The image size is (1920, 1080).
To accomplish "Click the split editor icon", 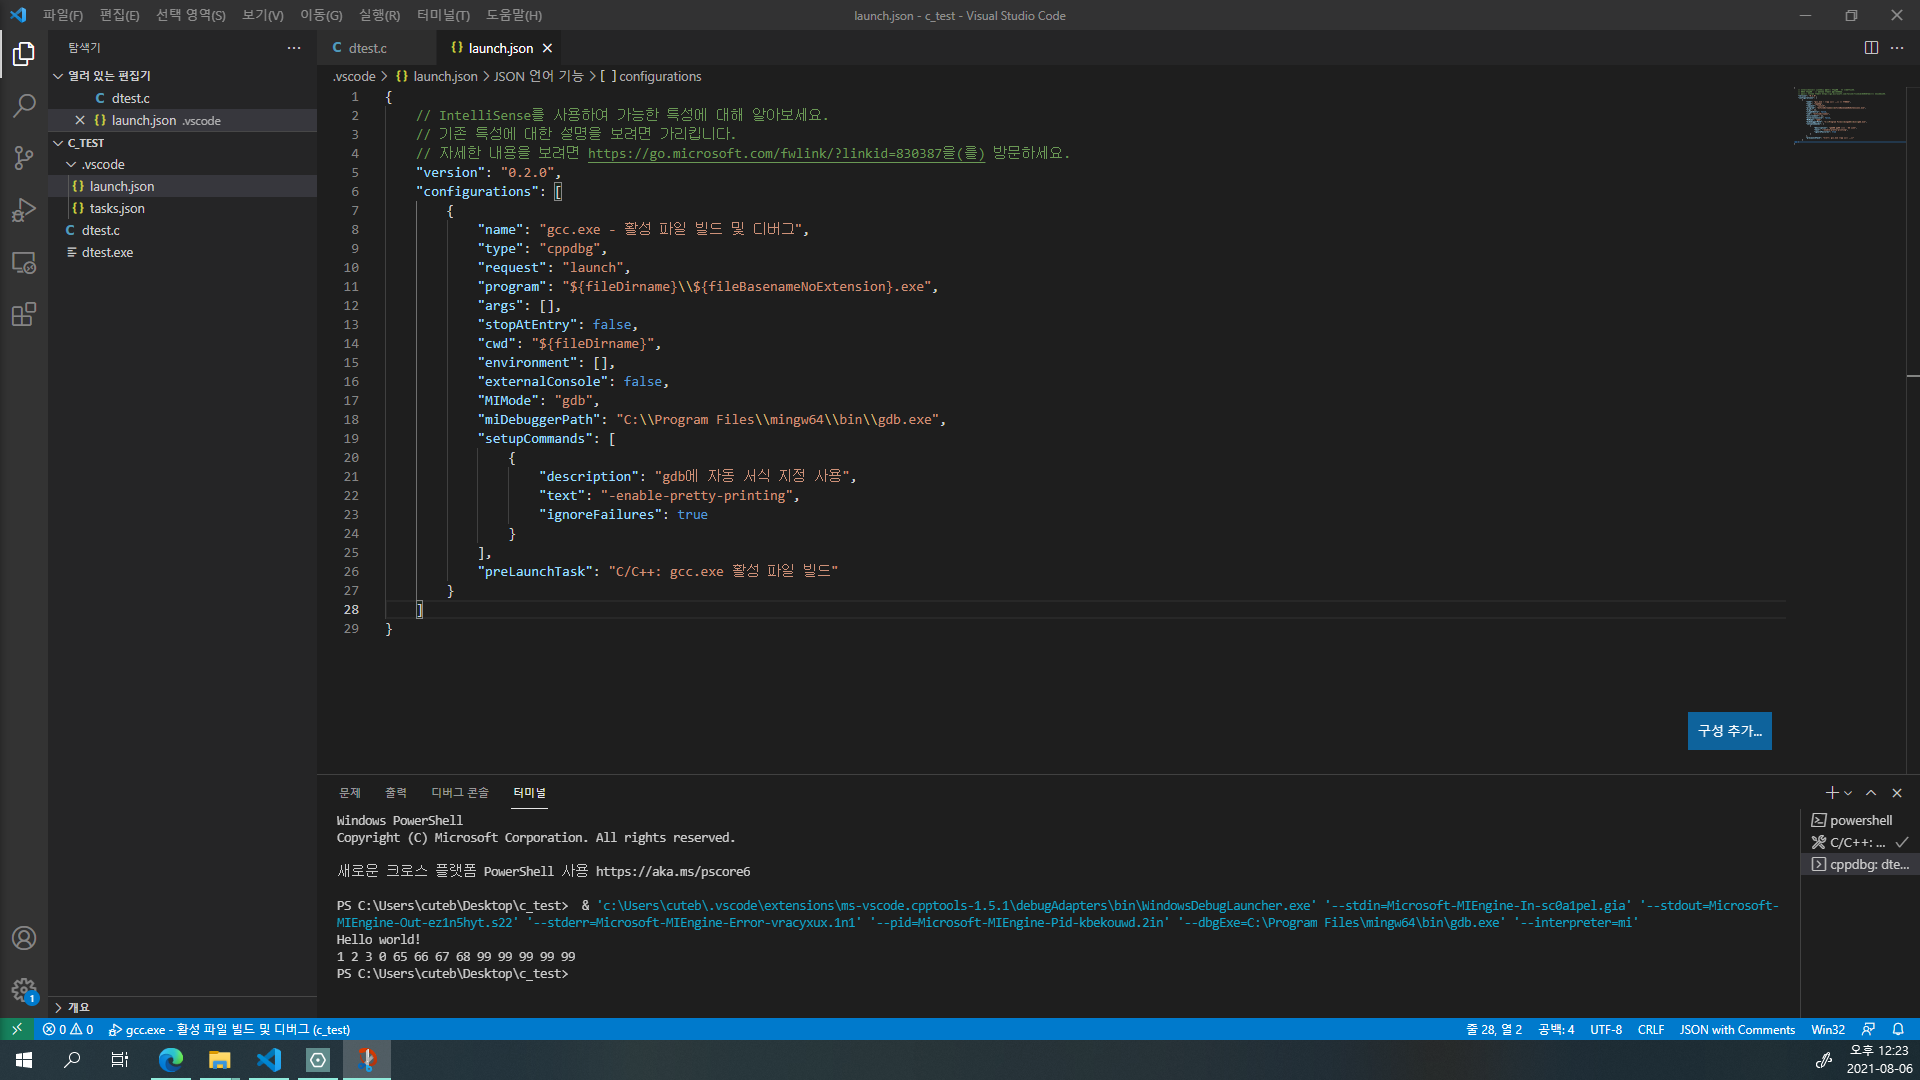I will click(x=1871, y=48).
